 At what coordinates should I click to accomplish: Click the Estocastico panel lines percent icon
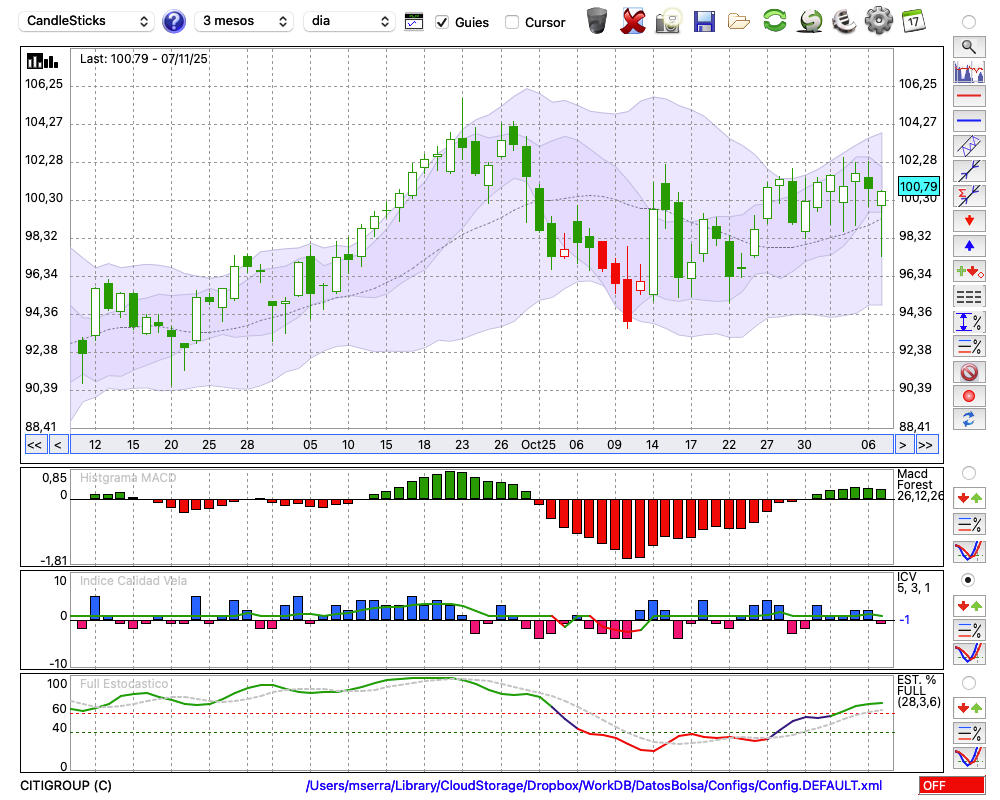click(x=969, y=733)
